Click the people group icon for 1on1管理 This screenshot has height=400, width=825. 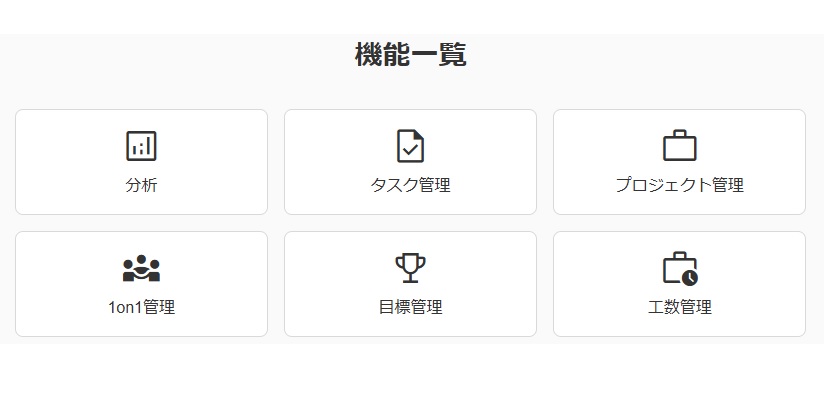[141, 268]
